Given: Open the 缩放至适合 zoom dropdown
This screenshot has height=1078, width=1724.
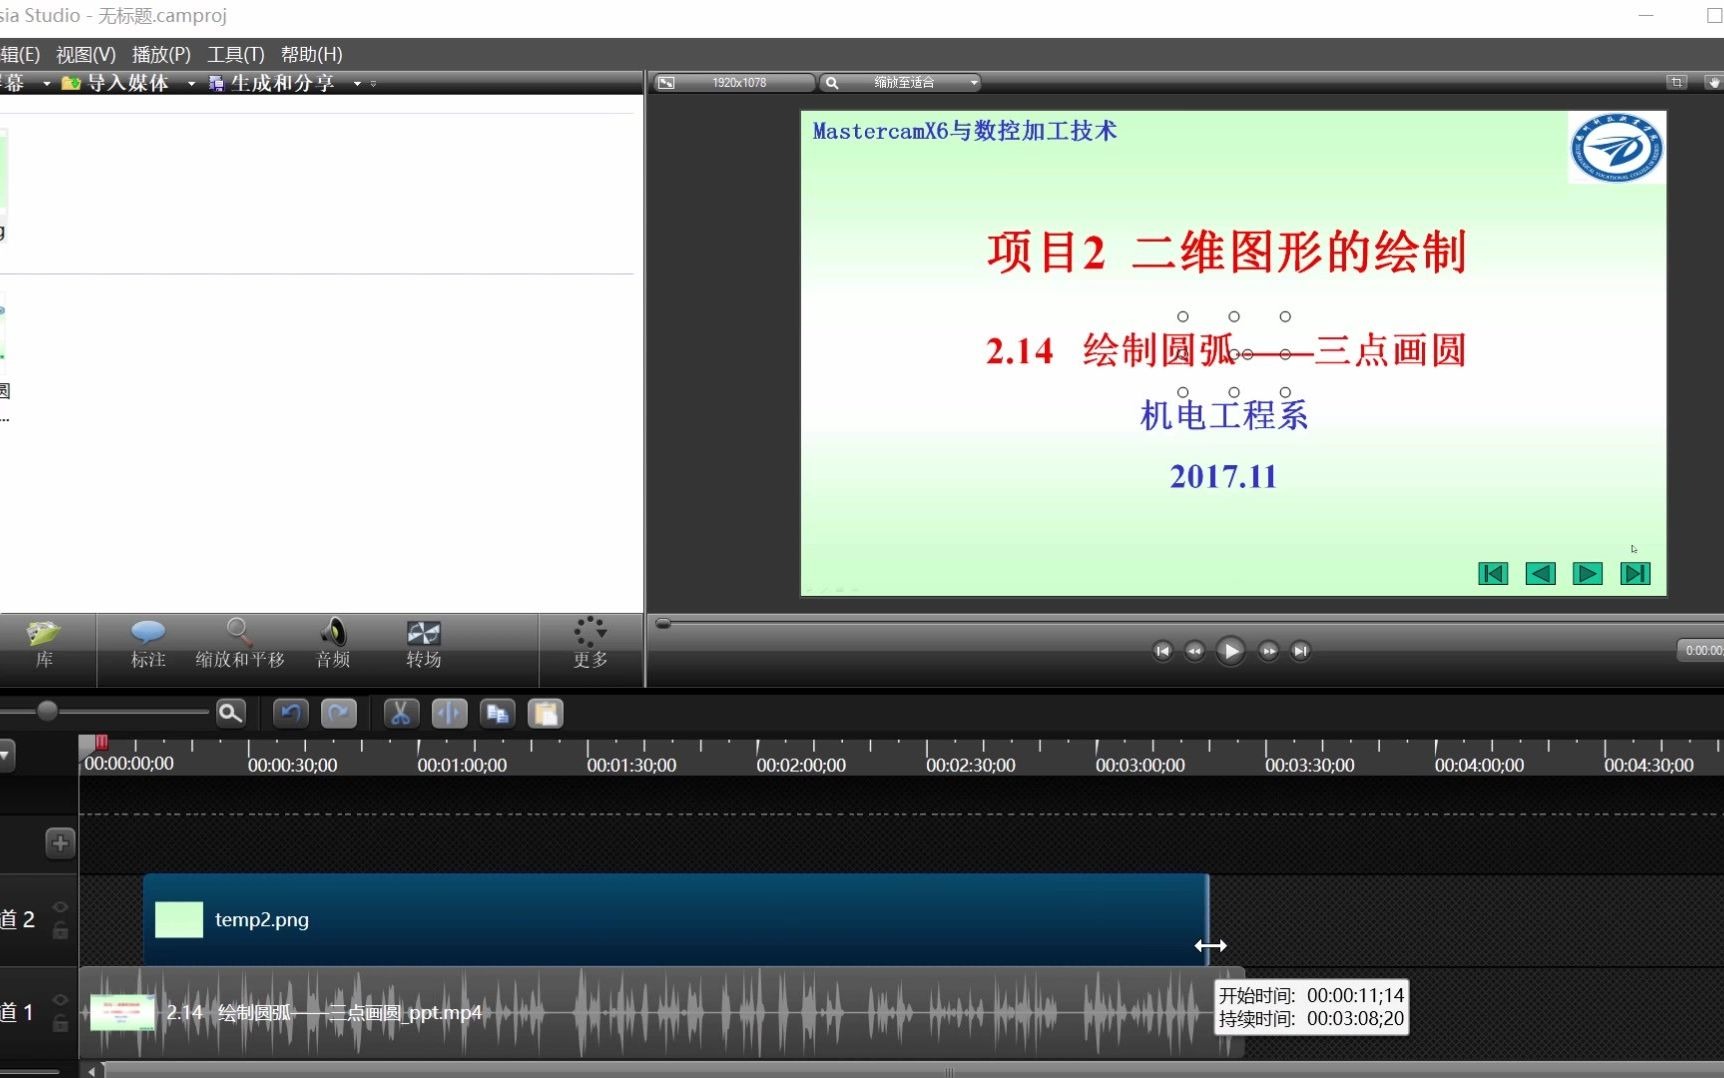Looking at the screenshot, I should point(900,82).
